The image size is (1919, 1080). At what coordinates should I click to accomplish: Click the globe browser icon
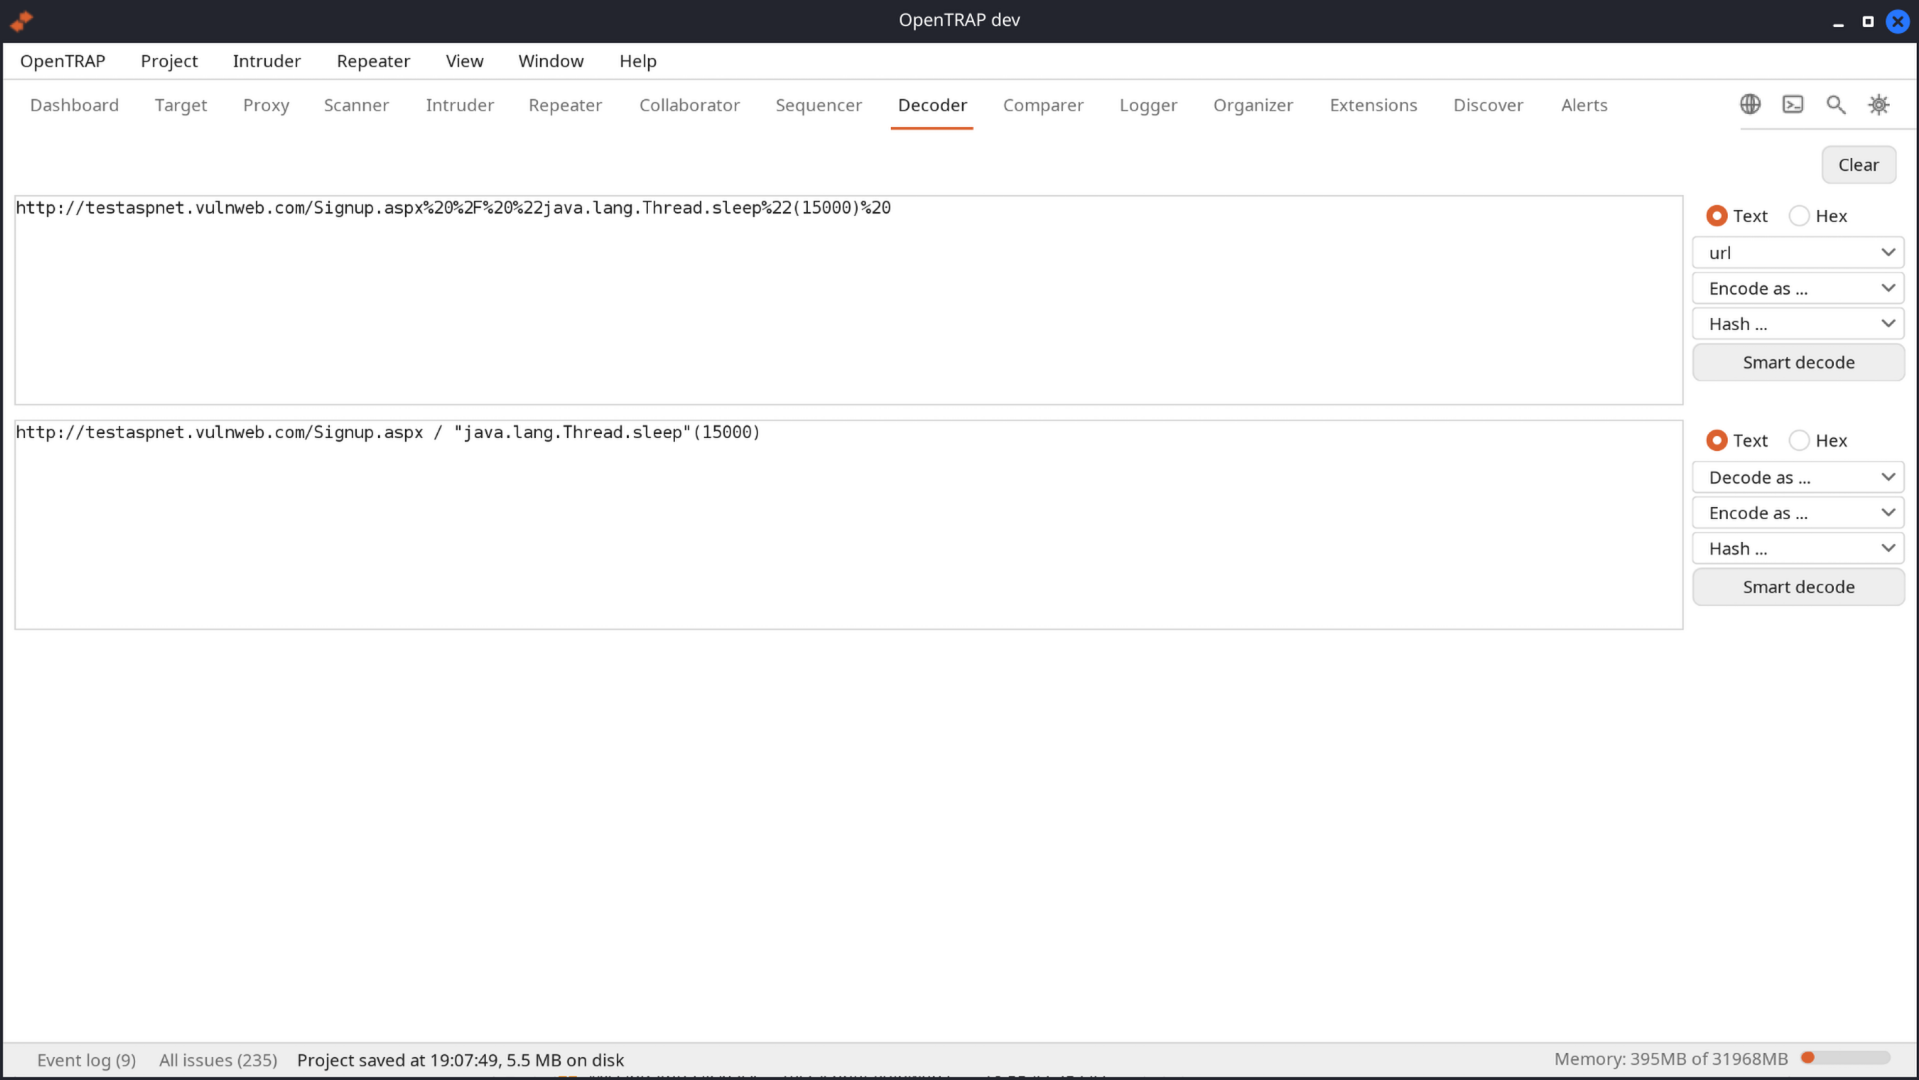click(1750, 104)
